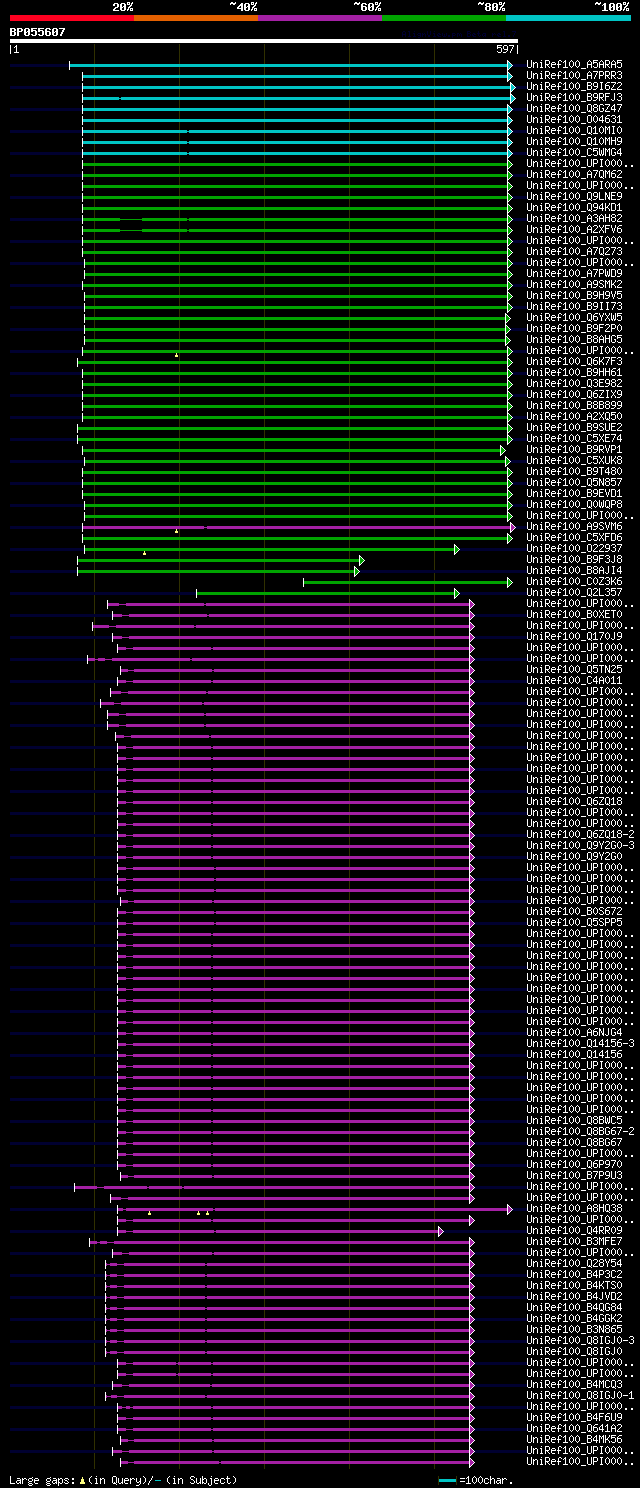640x1488 pixels.
Task: Open hit UniRef100_A5ARA5
Action: [574, 64]
